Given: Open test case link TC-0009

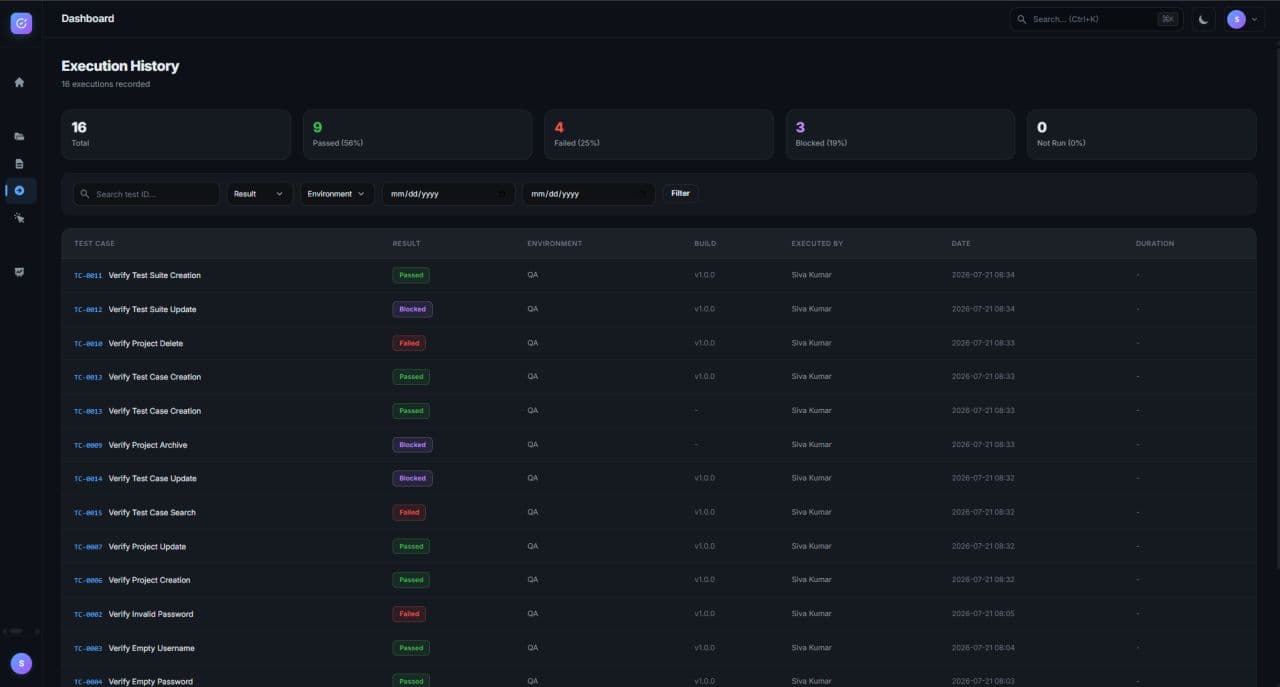Looking at the screenshot, I should [x=88, y=445].
